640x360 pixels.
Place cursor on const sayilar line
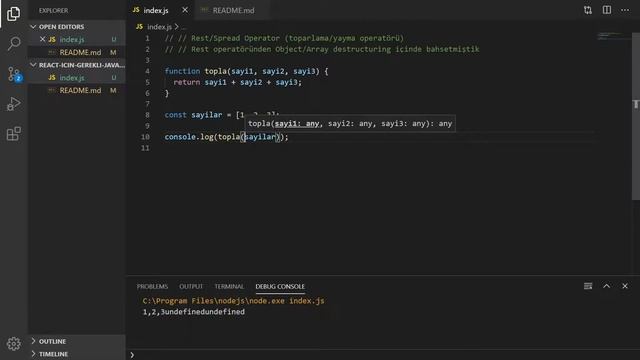pyautogui.click(x=222, y=115)
